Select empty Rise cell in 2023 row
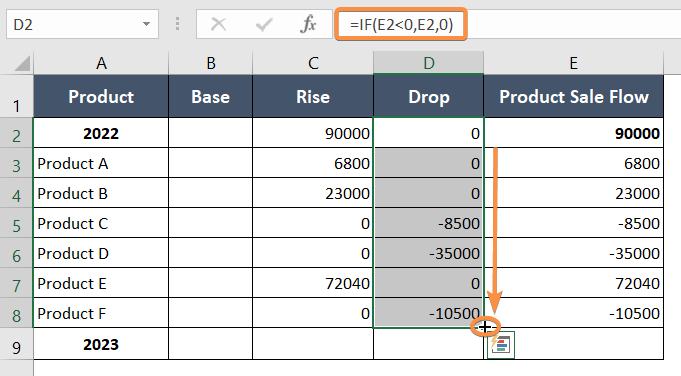 (313, 344)
